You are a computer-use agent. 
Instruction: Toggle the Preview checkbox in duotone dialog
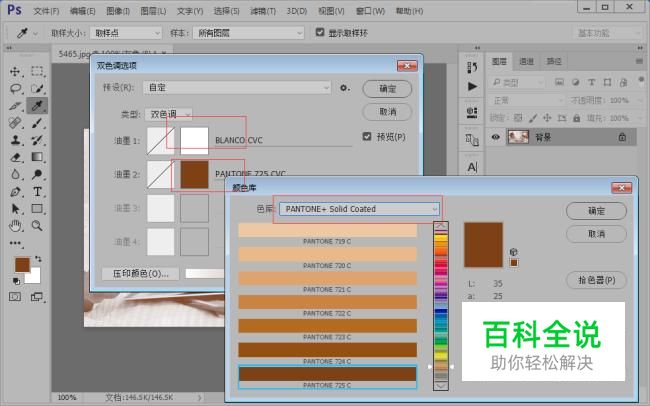367,136
